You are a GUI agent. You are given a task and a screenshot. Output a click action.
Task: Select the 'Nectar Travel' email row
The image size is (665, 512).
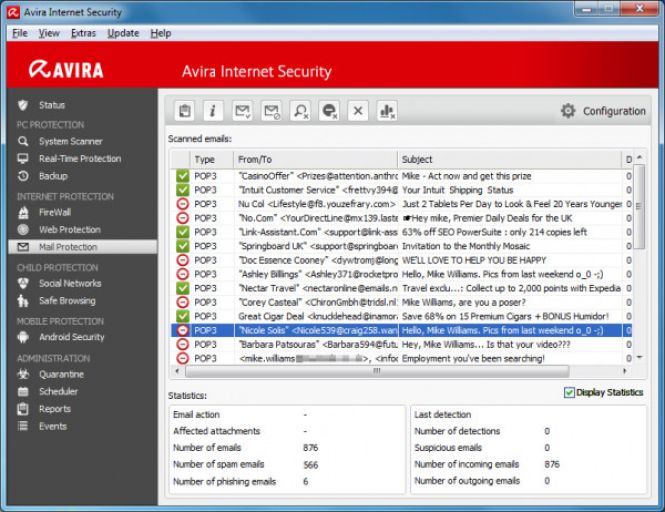tap(401, 288)
